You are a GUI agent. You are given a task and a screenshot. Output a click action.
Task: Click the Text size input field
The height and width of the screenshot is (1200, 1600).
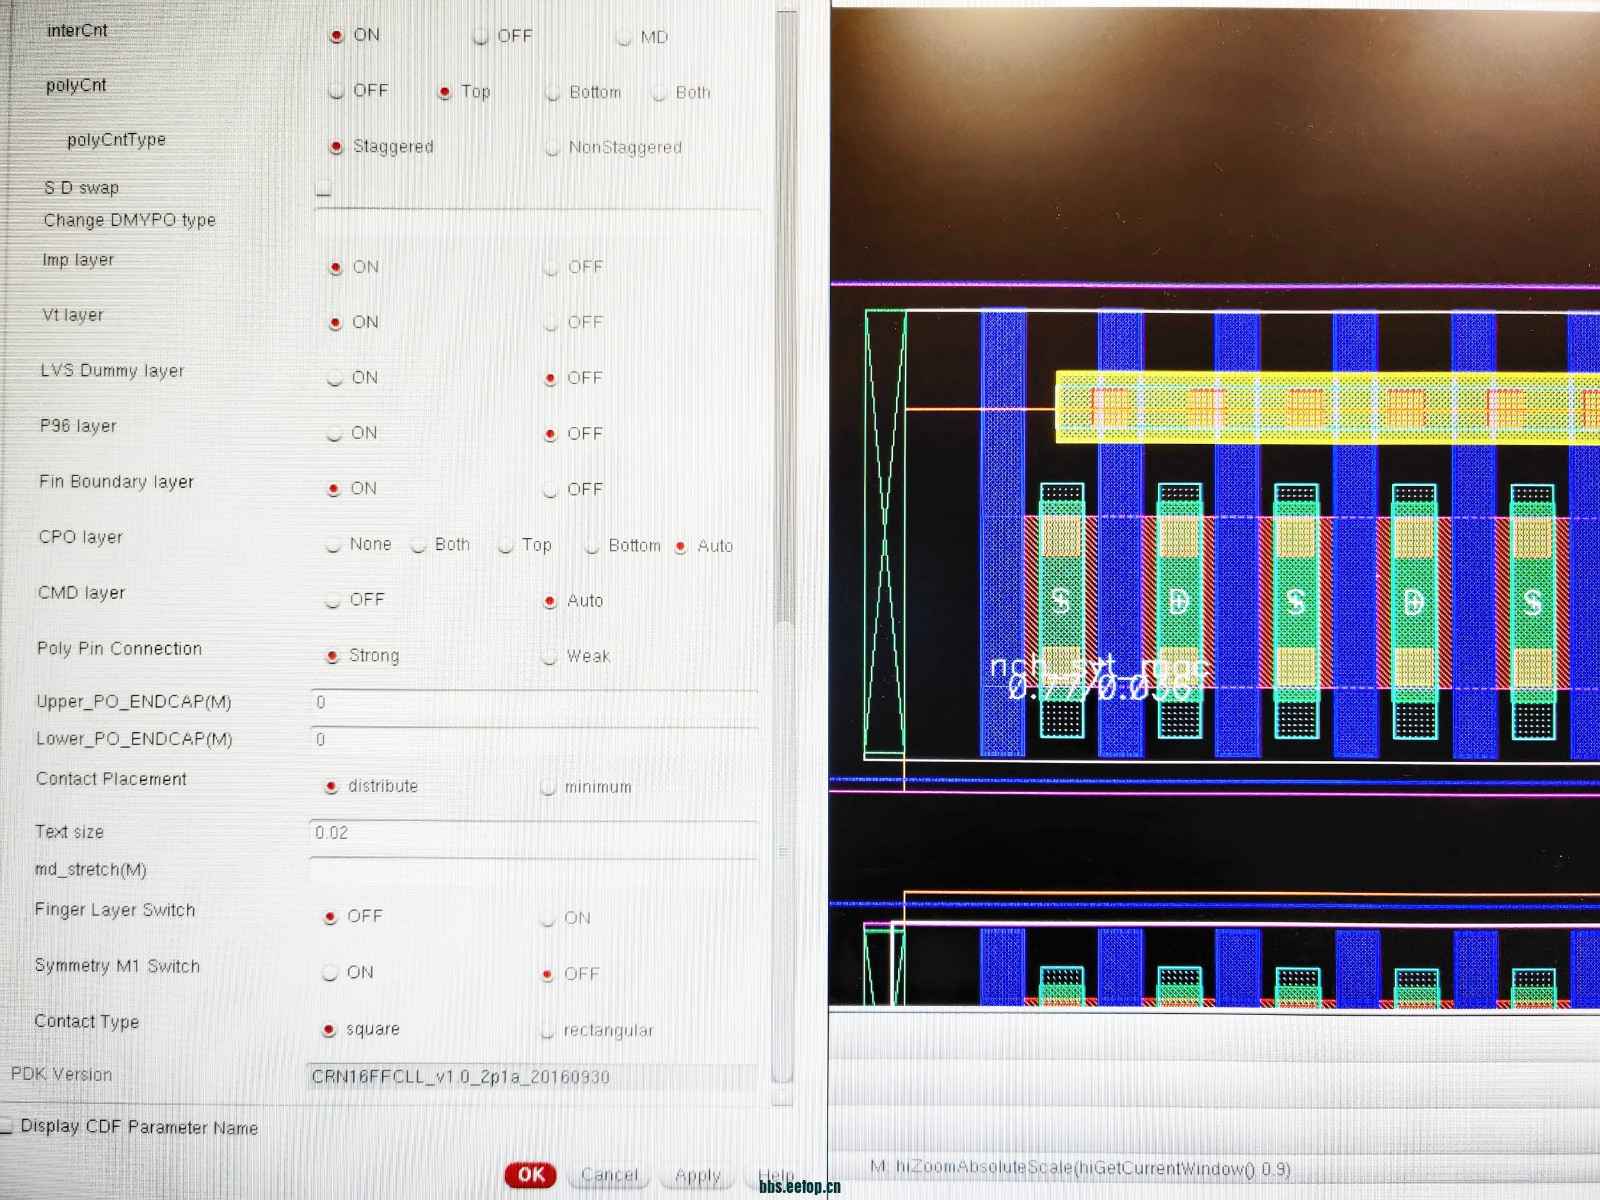(x=535, y=833)
